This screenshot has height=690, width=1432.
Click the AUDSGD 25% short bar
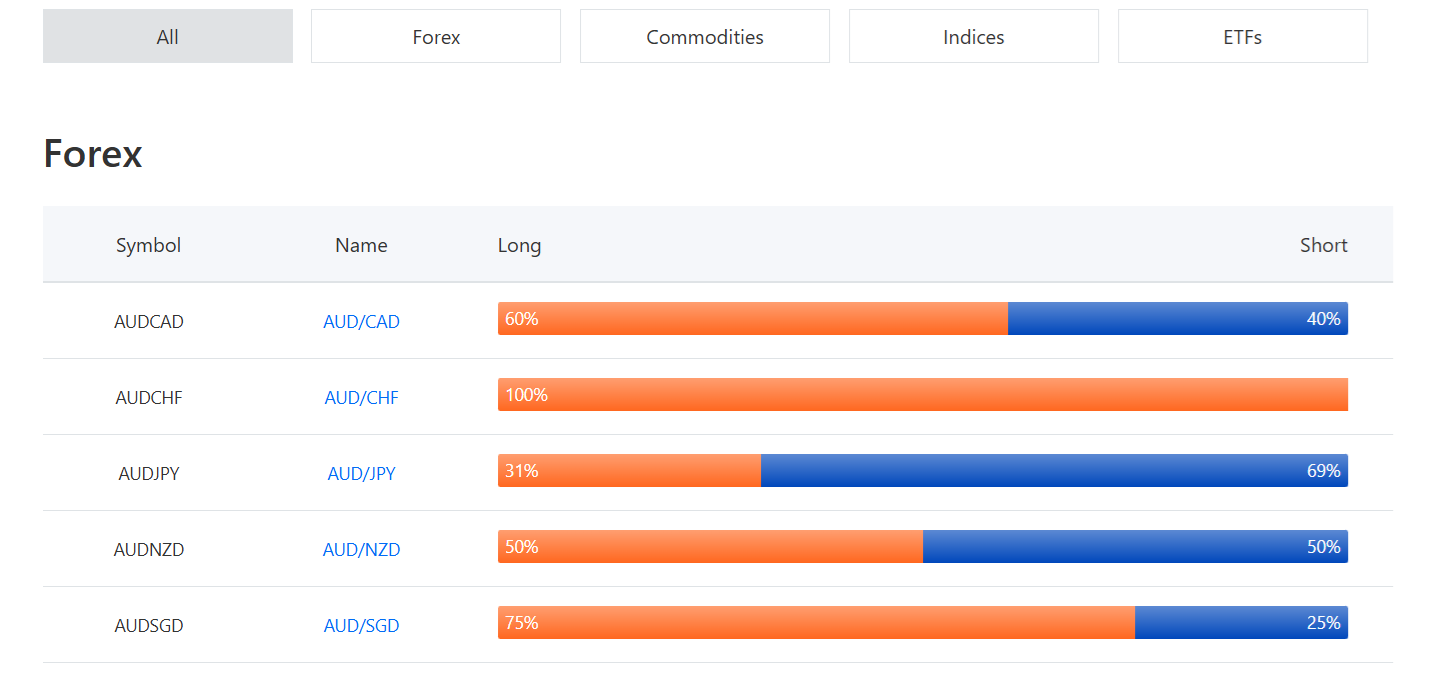[1242, 623]
